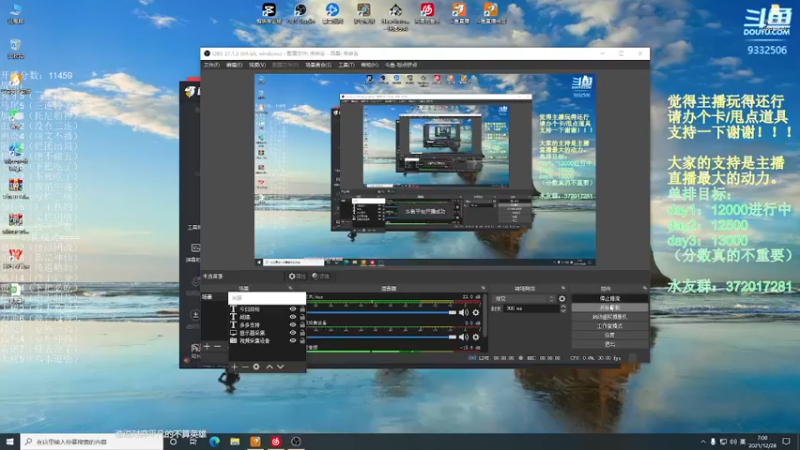Mute the second audio mixer track
The width and height of the screenshot is (800, 450).
pos(463,337)
